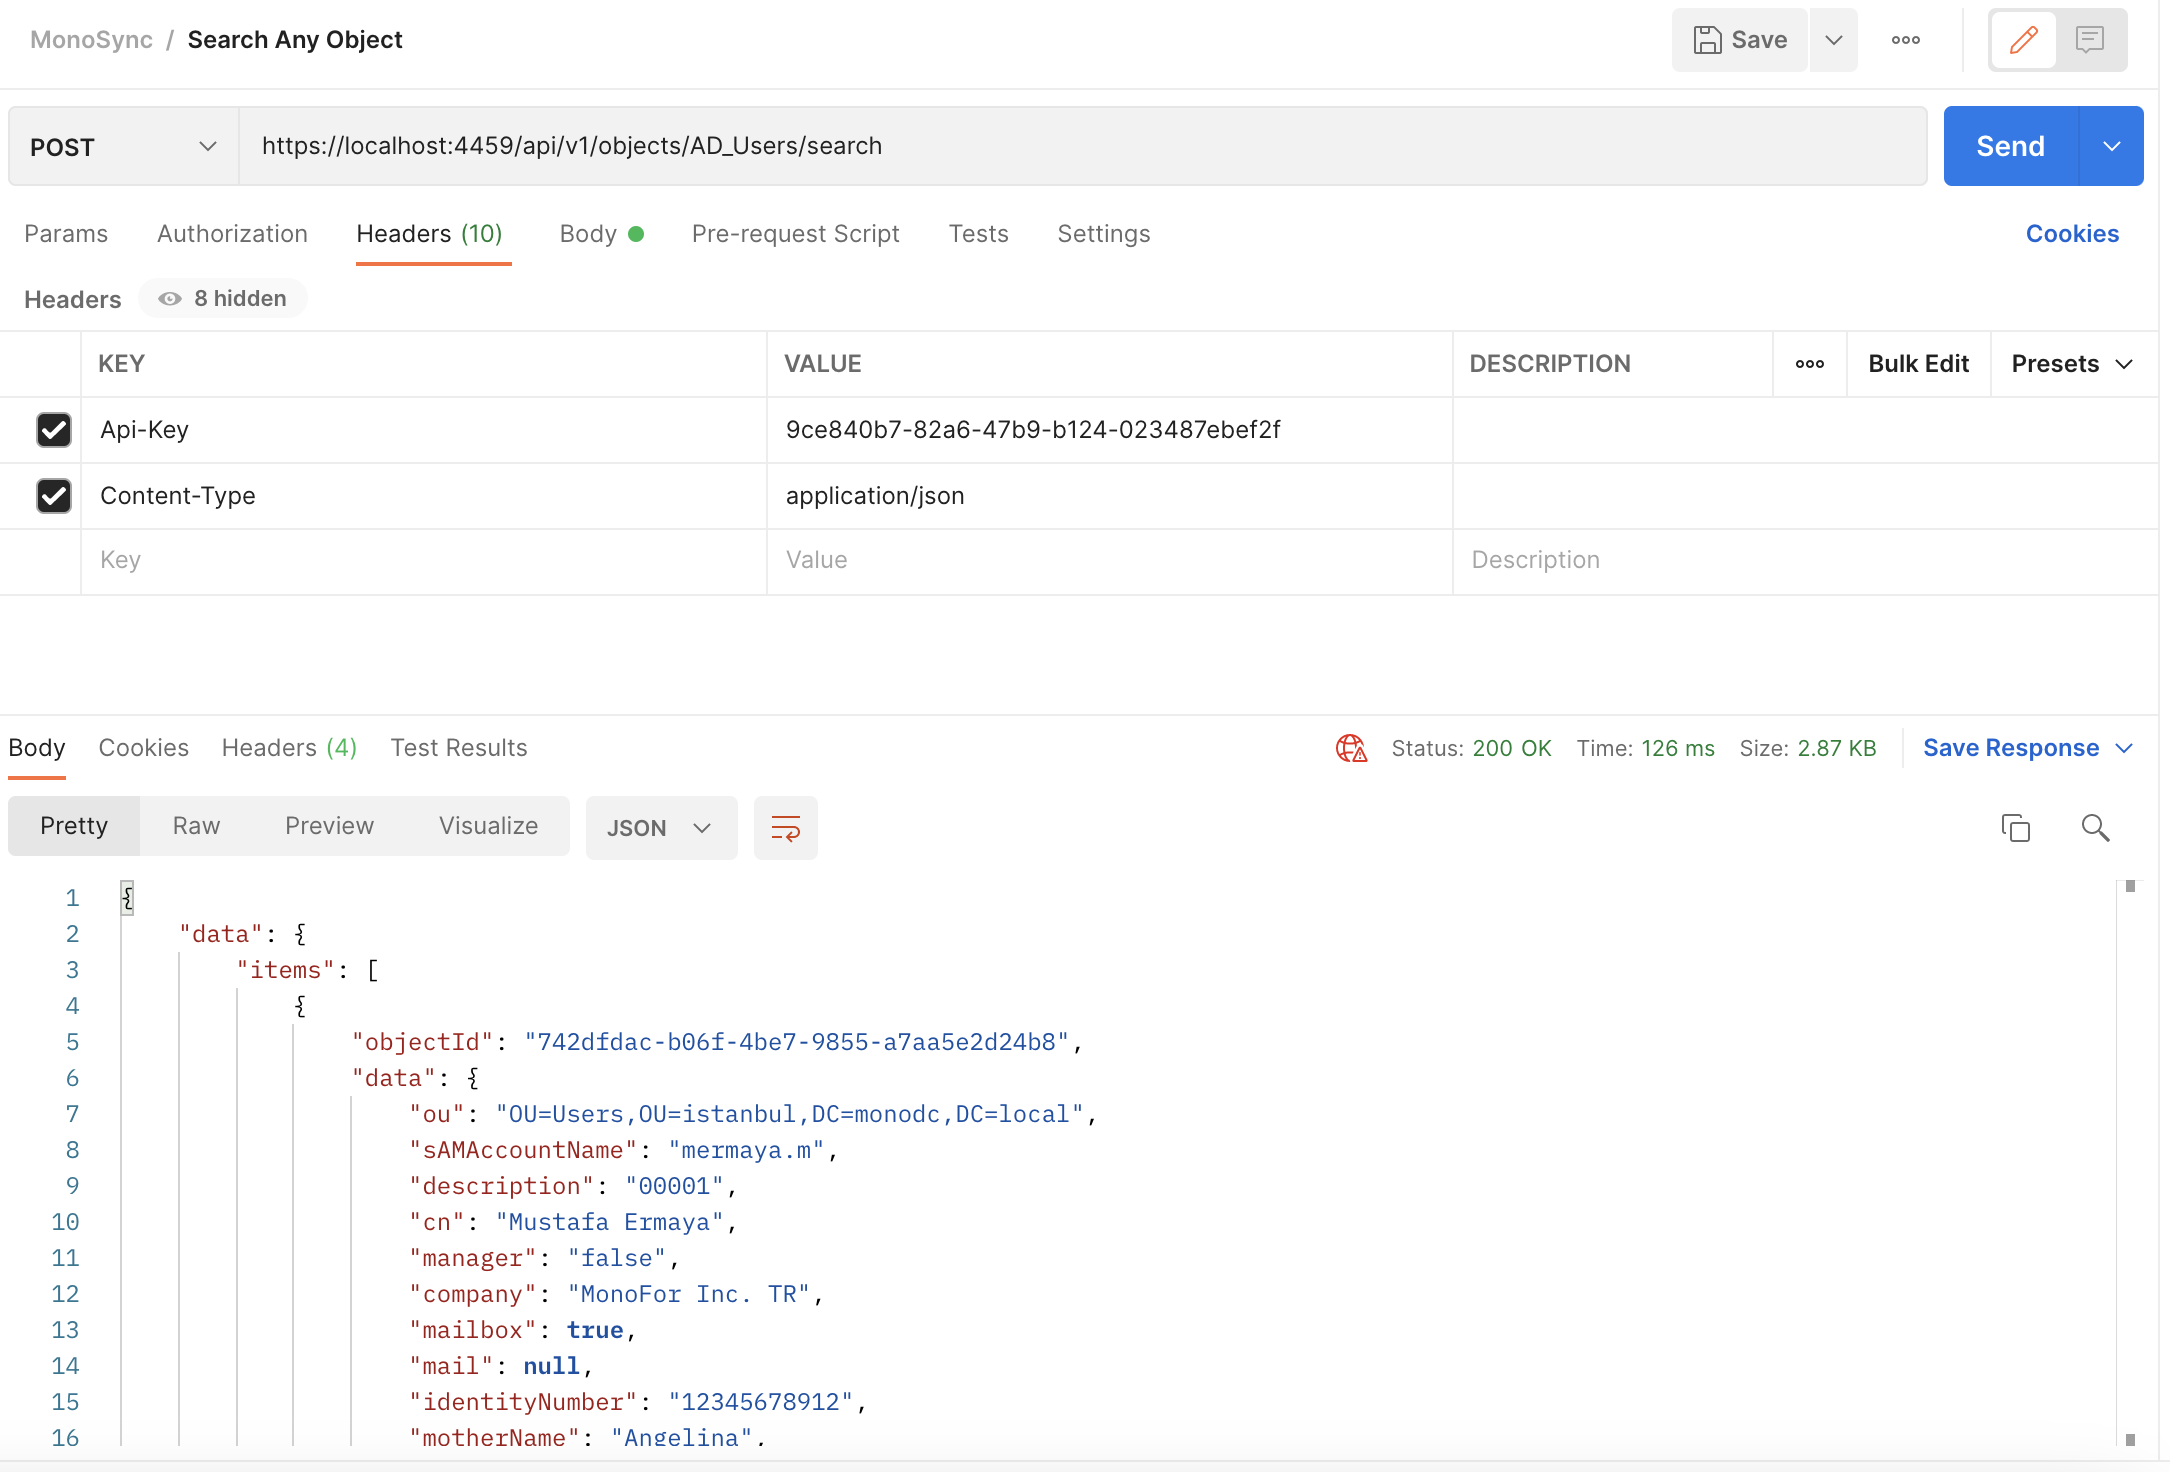Open the Pre-request Script tab
The height and width of the screenshot is (1472, 2170).
pos(795,234)
